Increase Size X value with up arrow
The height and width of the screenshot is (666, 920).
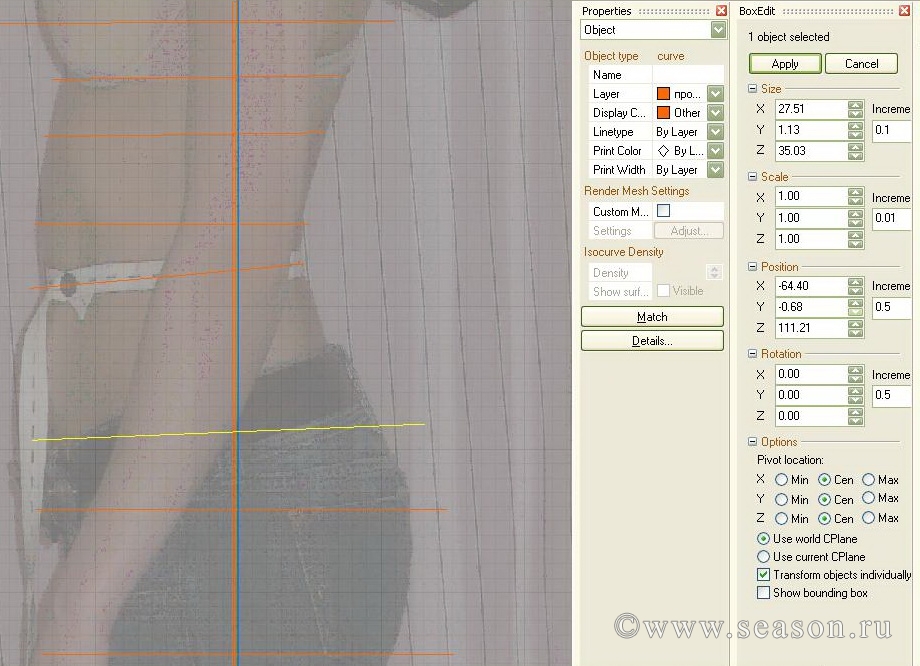(x=855, y=105)
